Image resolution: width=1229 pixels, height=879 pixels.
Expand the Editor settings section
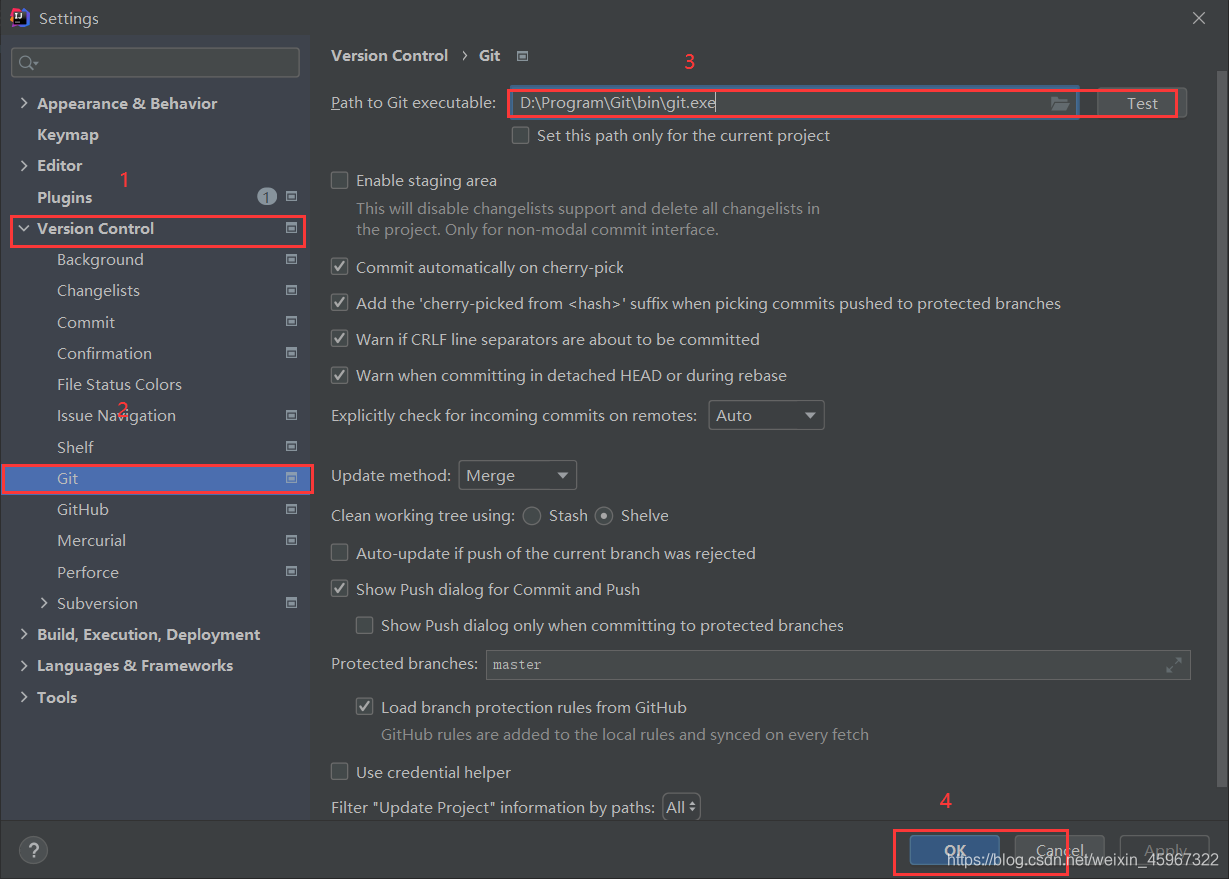24,165
